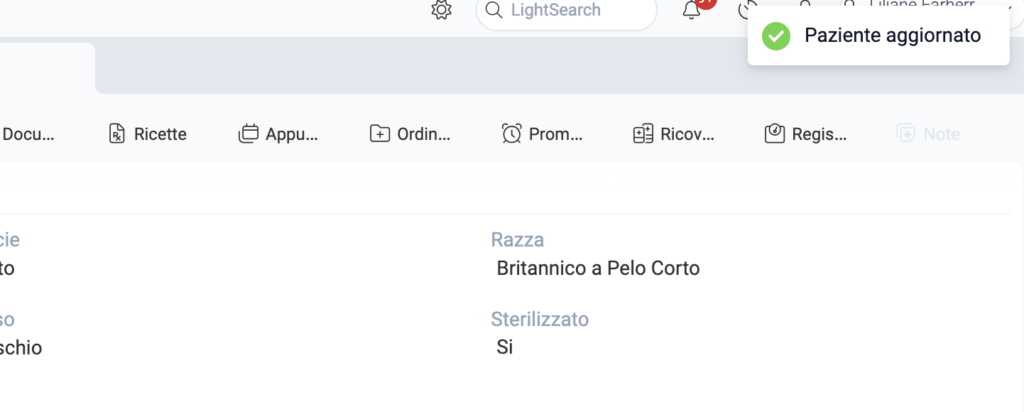Focus the LightSearch search field
The width and height of the screenshot is (1024, 412).
[x=566, y=12]
